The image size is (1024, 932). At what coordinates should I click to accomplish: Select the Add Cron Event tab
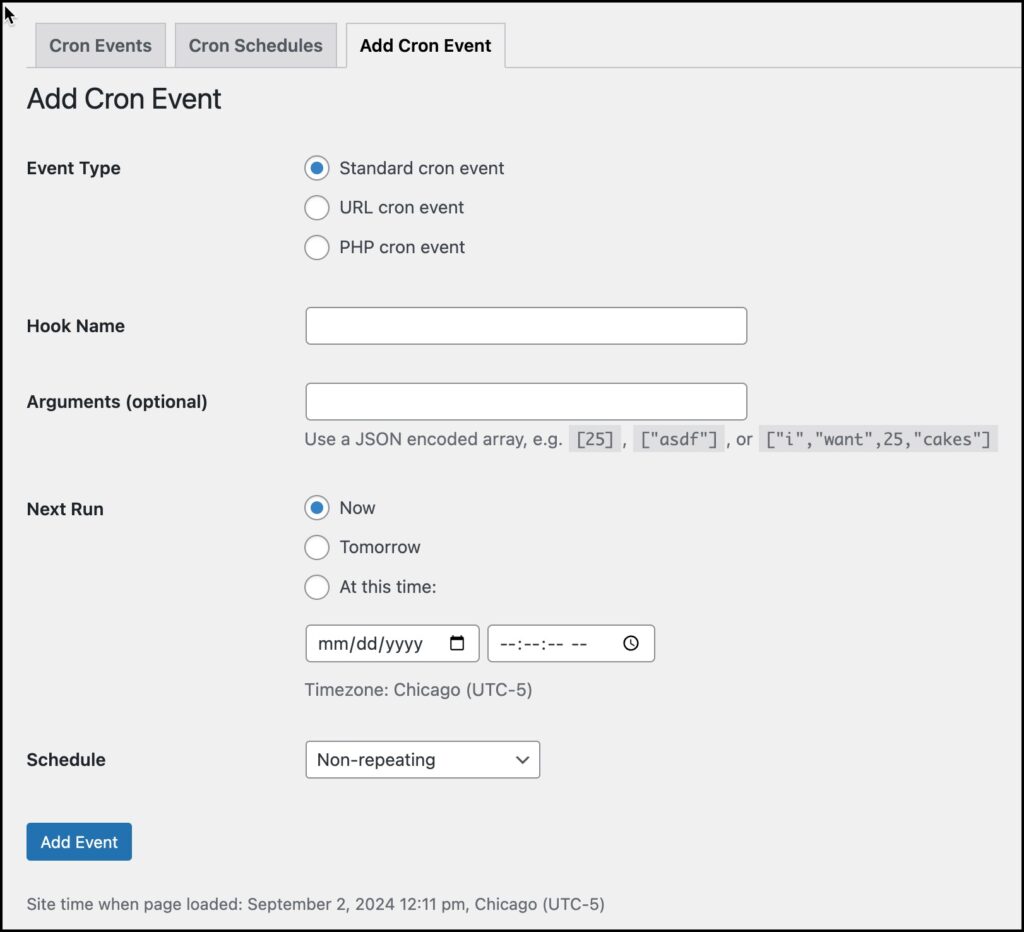425,45
